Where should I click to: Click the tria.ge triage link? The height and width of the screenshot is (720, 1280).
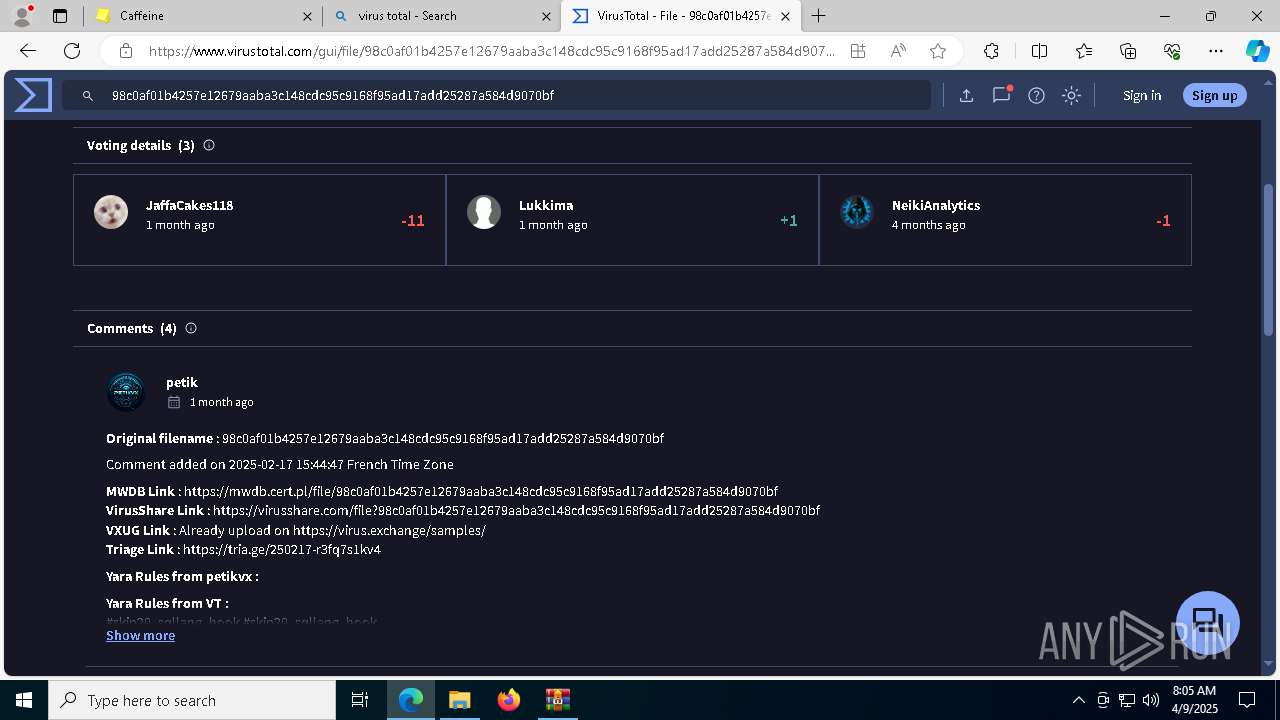(x=282, y=549)
